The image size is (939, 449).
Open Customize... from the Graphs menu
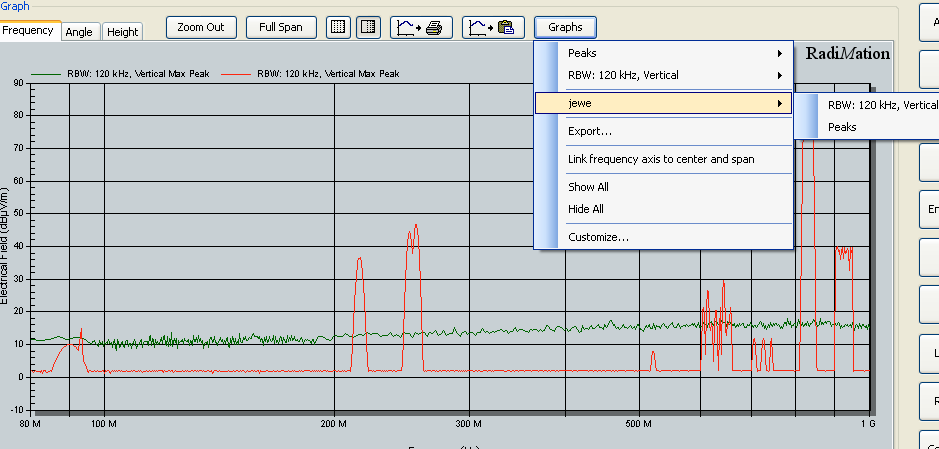point(598,237)
